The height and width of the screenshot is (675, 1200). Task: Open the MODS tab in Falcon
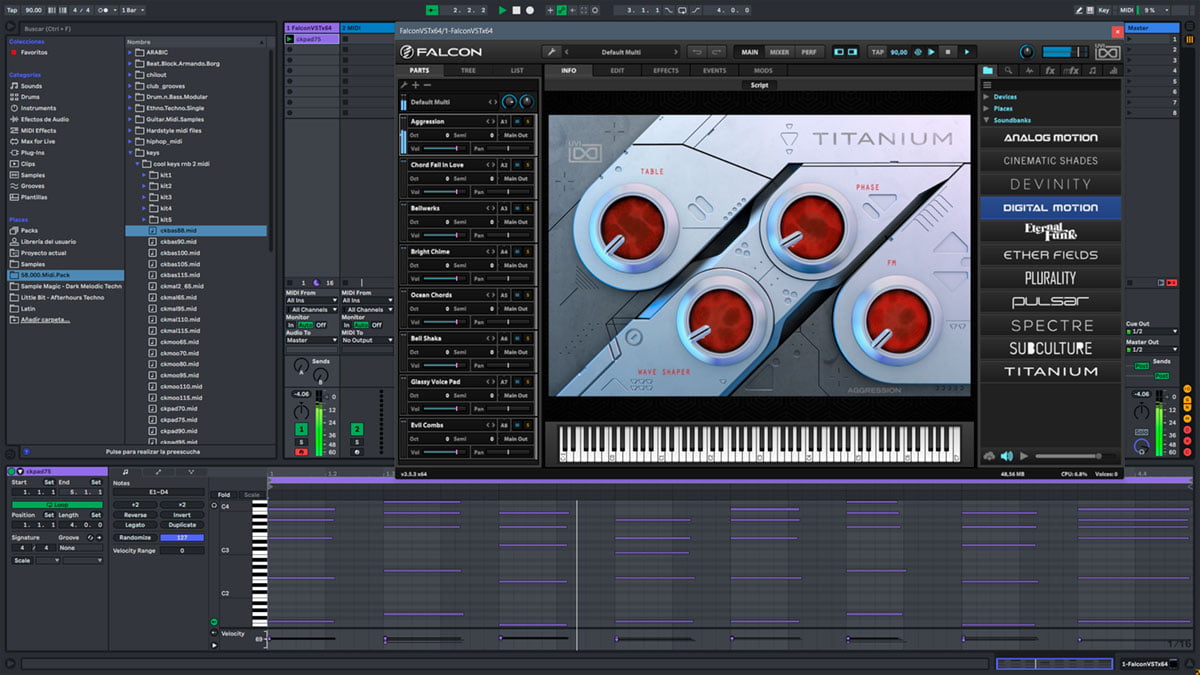click(x=763, y=71)
